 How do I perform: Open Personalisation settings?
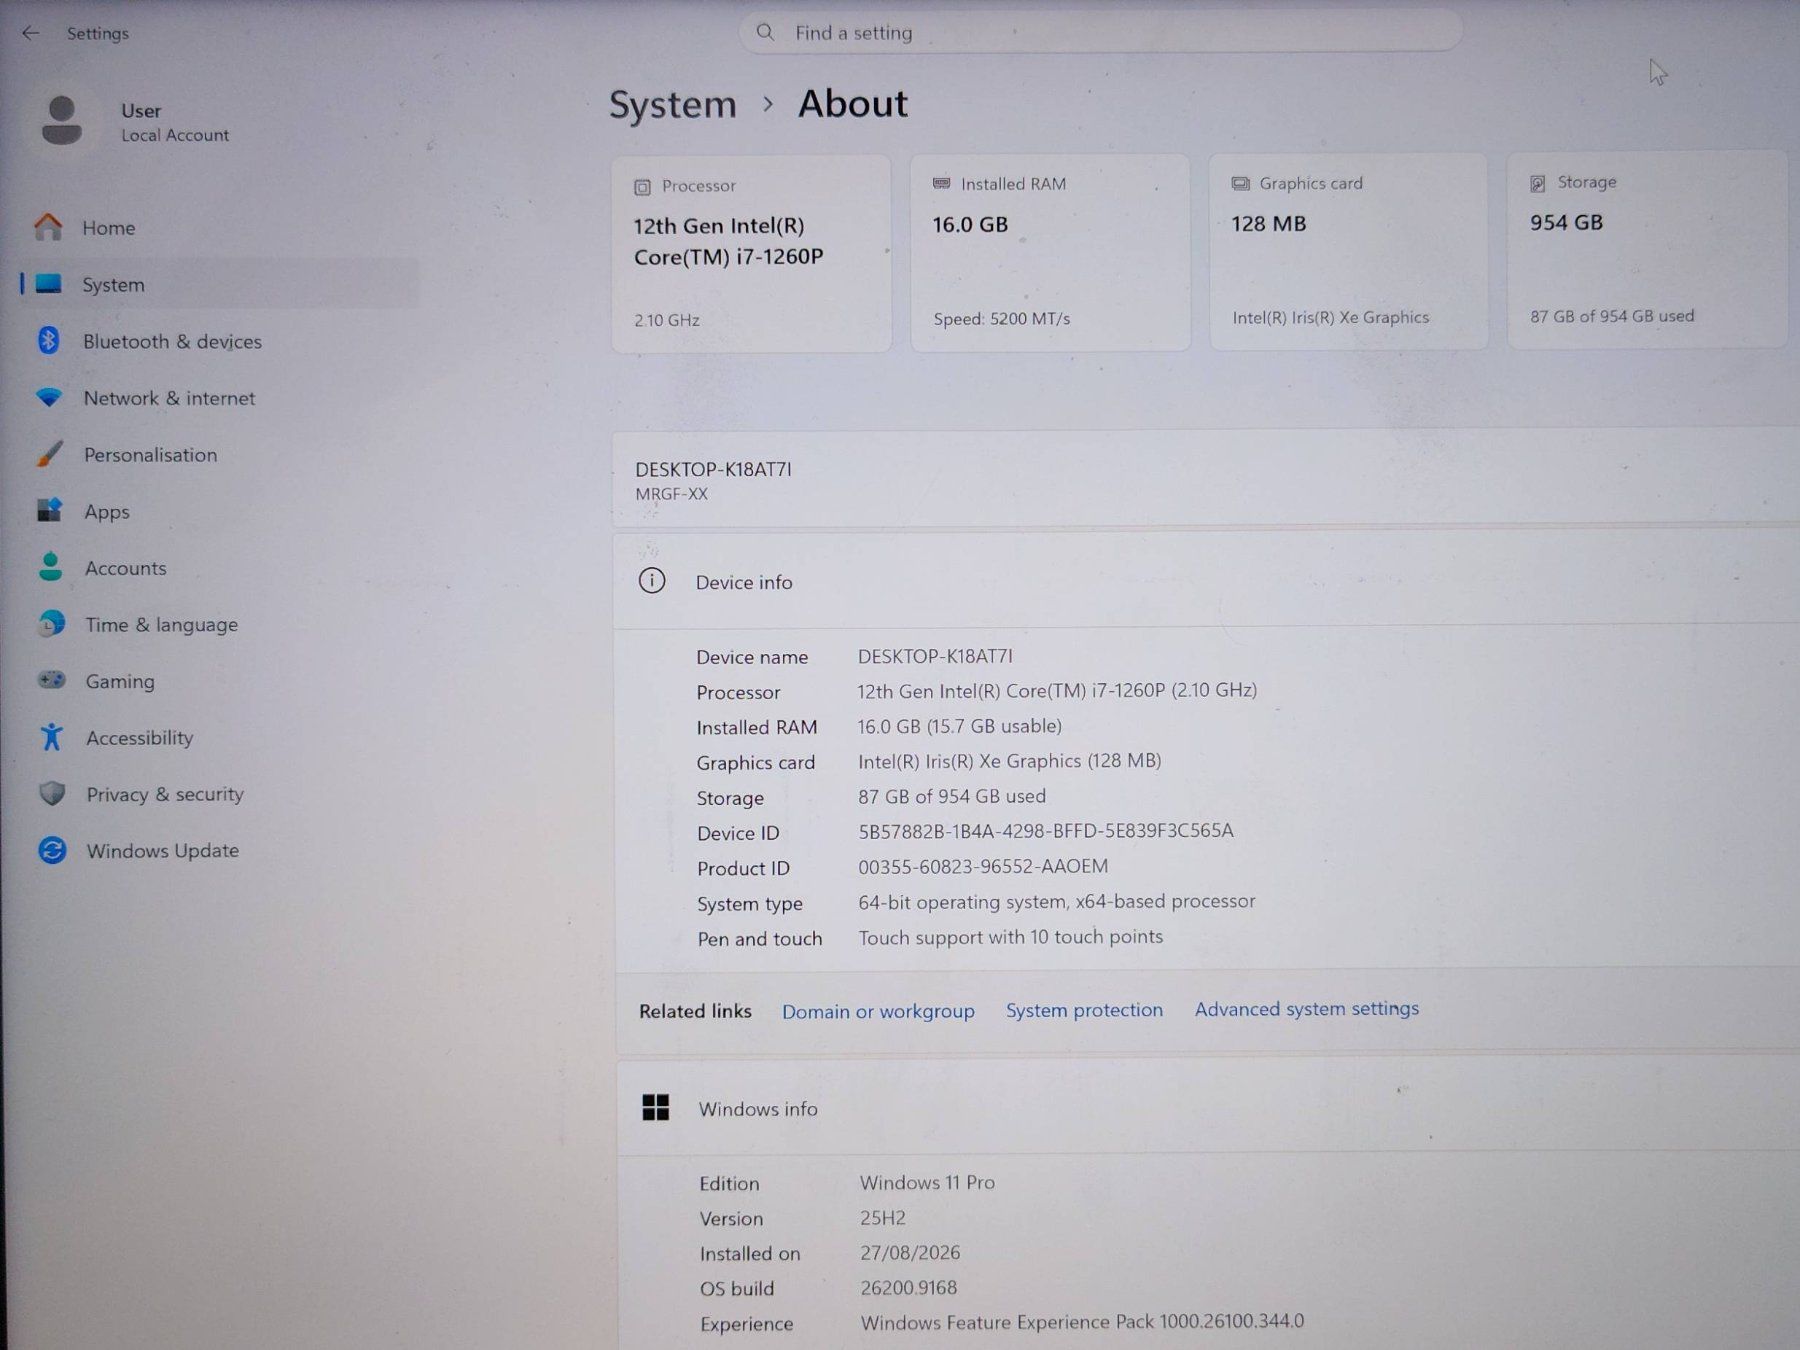[220, 455]
